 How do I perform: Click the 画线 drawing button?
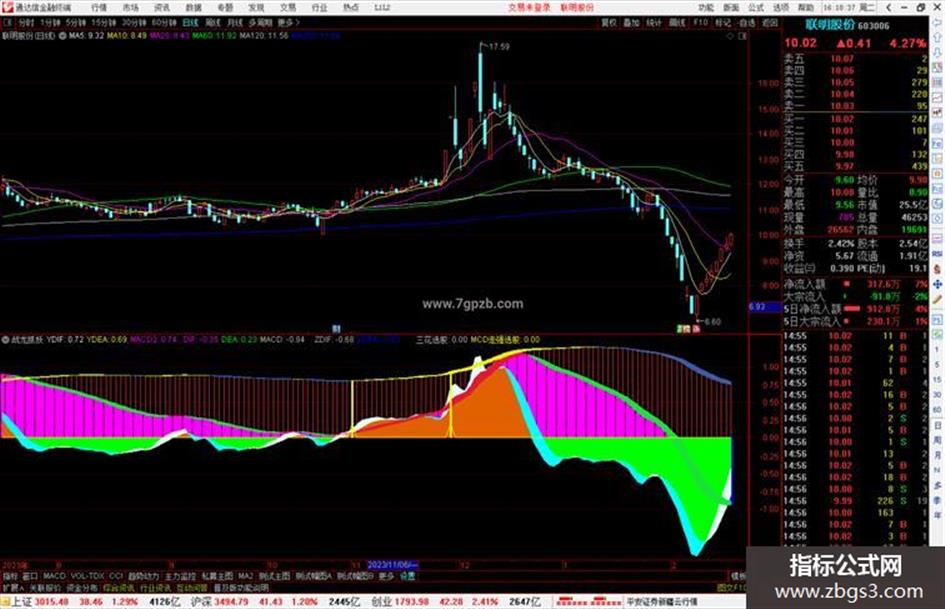(677, 22)
